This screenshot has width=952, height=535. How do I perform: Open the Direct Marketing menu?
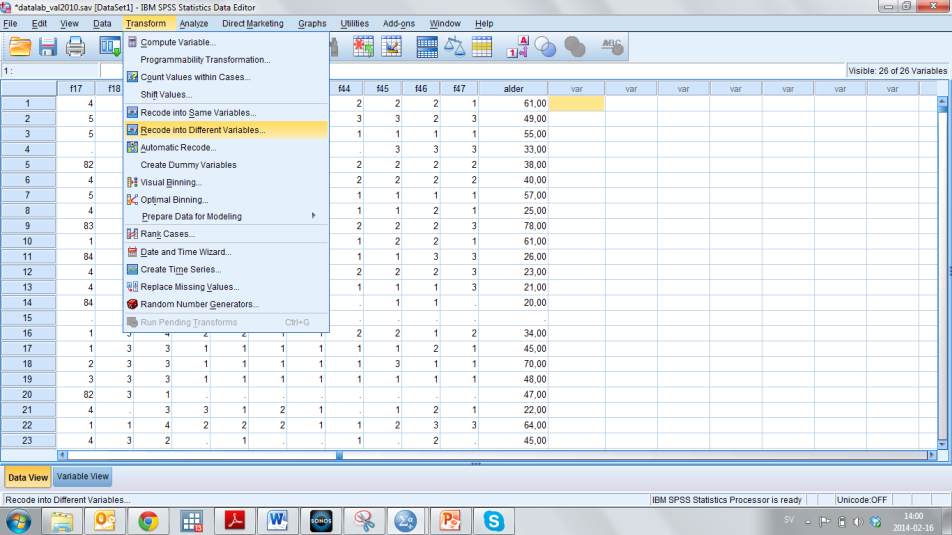click(x=253, y=24)
